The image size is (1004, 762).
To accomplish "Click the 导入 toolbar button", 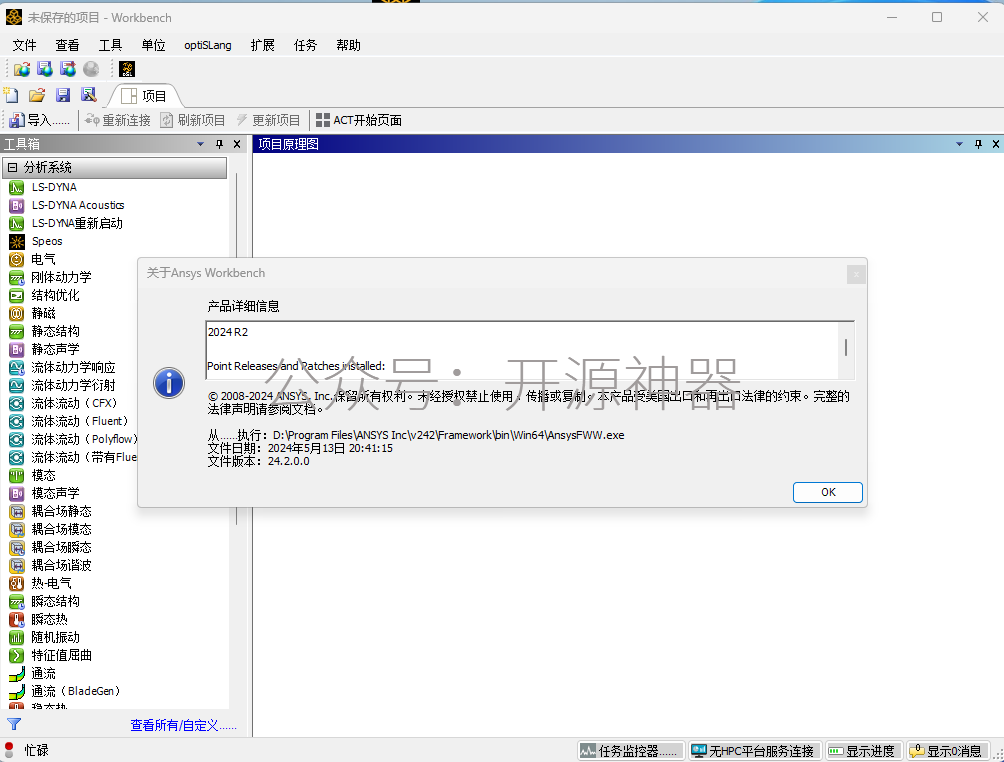I will pyautogui.click(x=40, y=120).
